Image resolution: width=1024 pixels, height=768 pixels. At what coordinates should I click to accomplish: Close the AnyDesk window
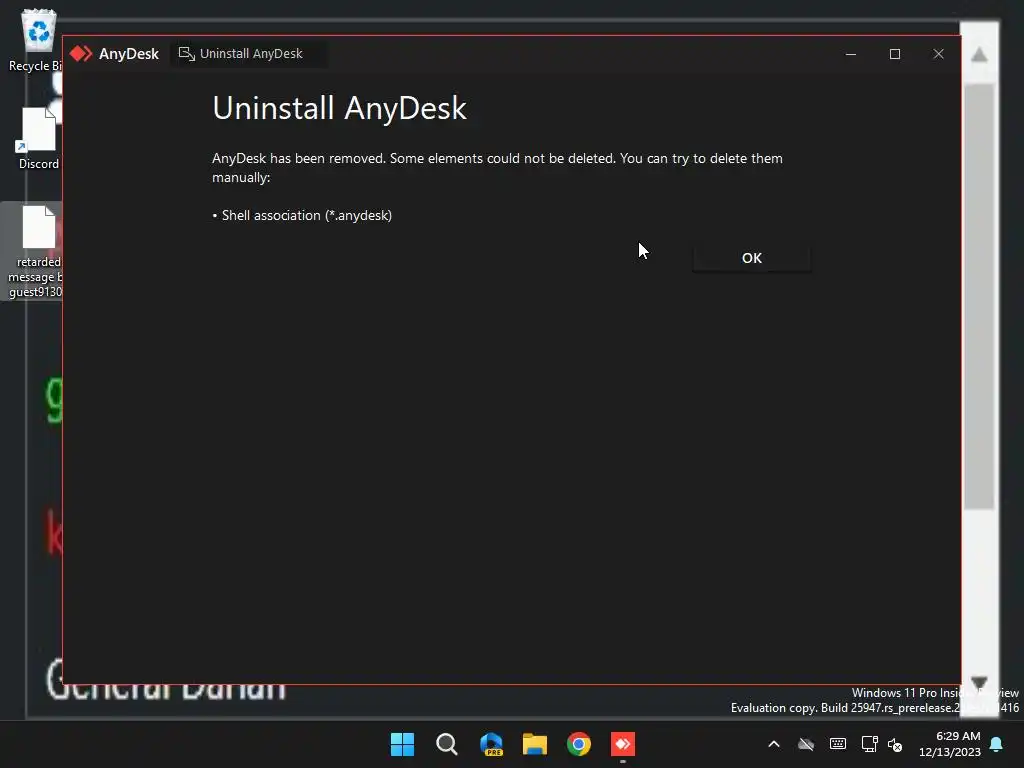[x=938, y=54]
